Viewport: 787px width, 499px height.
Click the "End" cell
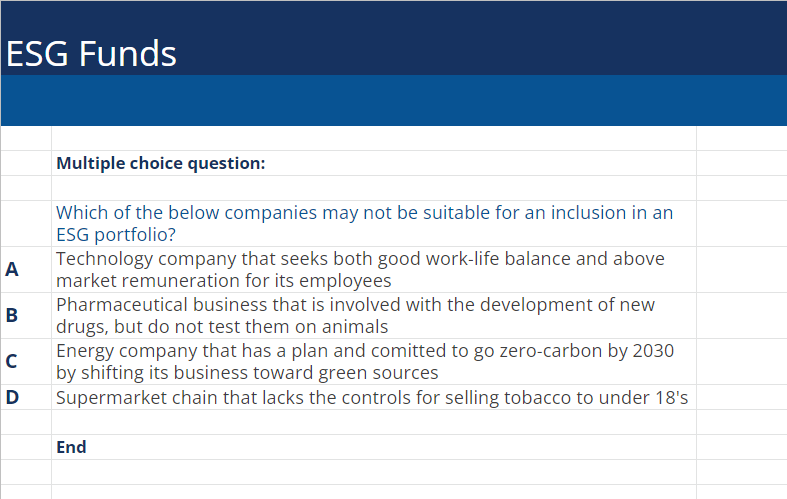(x=71, y=447)
